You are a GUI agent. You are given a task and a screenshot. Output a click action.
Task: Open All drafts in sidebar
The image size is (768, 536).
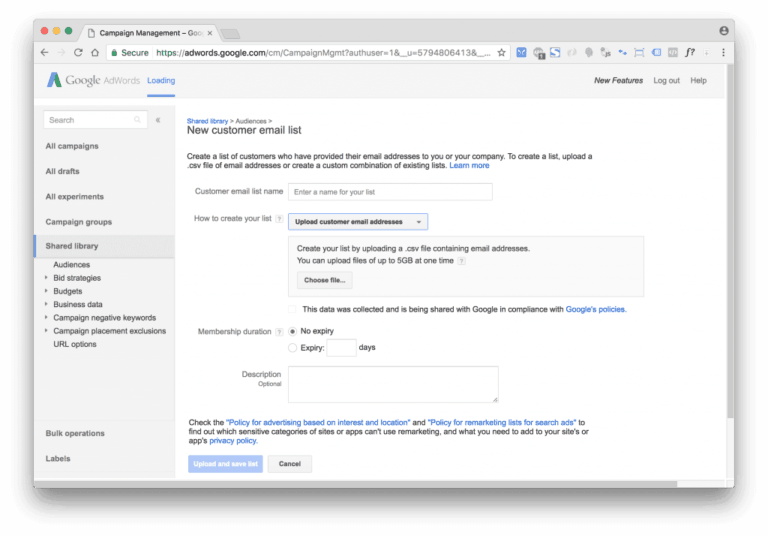(x=62, y=171)
